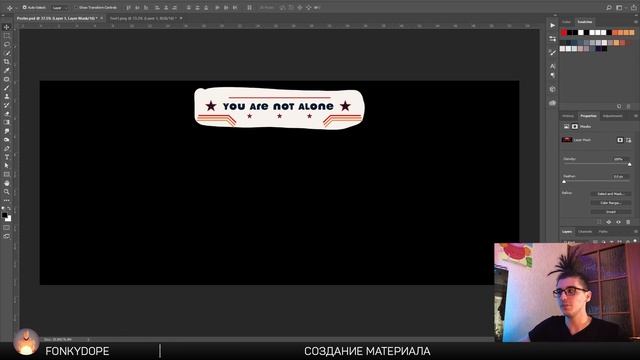
Task: Click the Color Range button
Action: [611, 203]
